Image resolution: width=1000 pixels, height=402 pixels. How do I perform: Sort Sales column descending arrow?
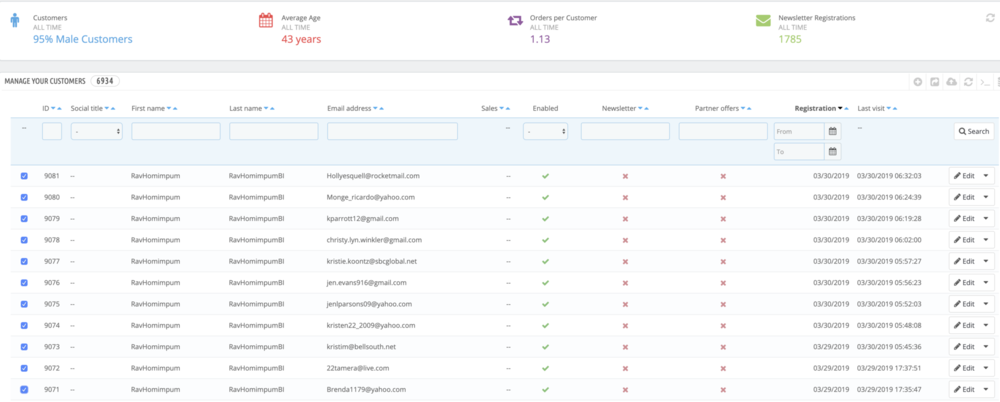click(x=501, y=109)
